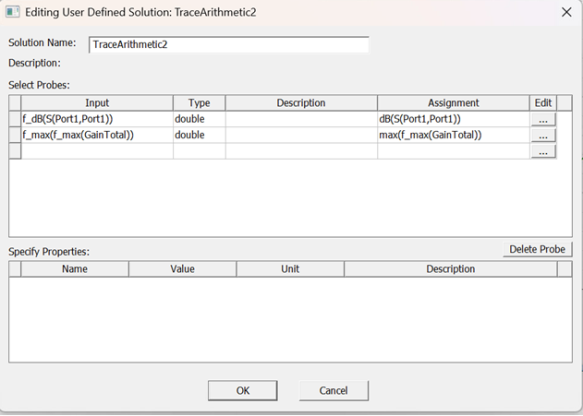Close the Editing User Defined Solution dialog

tap(566, 12)
